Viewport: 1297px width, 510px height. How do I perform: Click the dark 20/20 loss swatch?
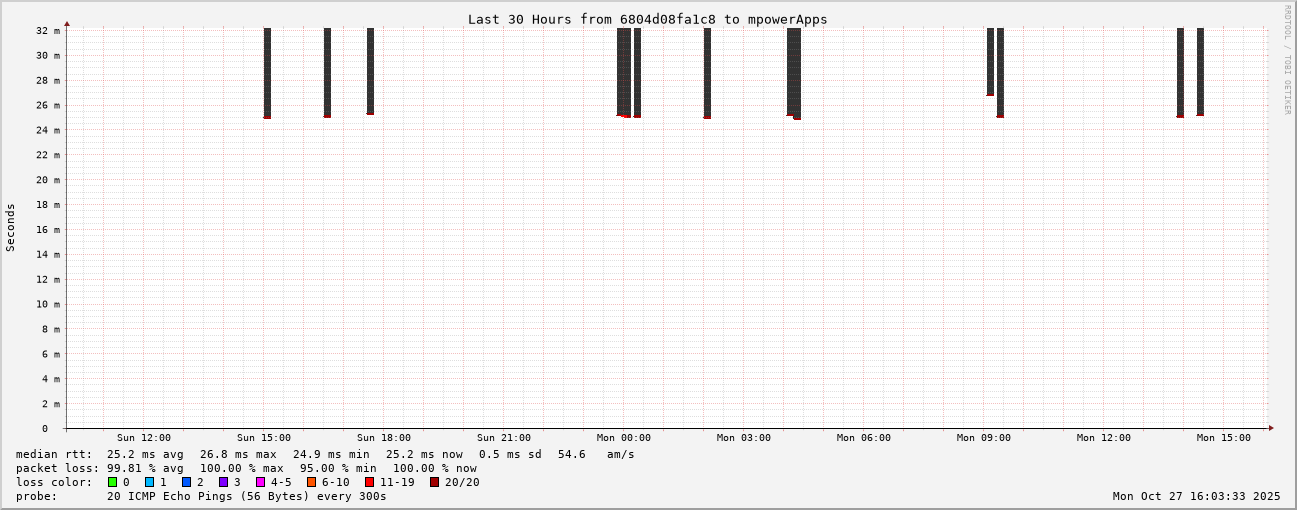435,482
